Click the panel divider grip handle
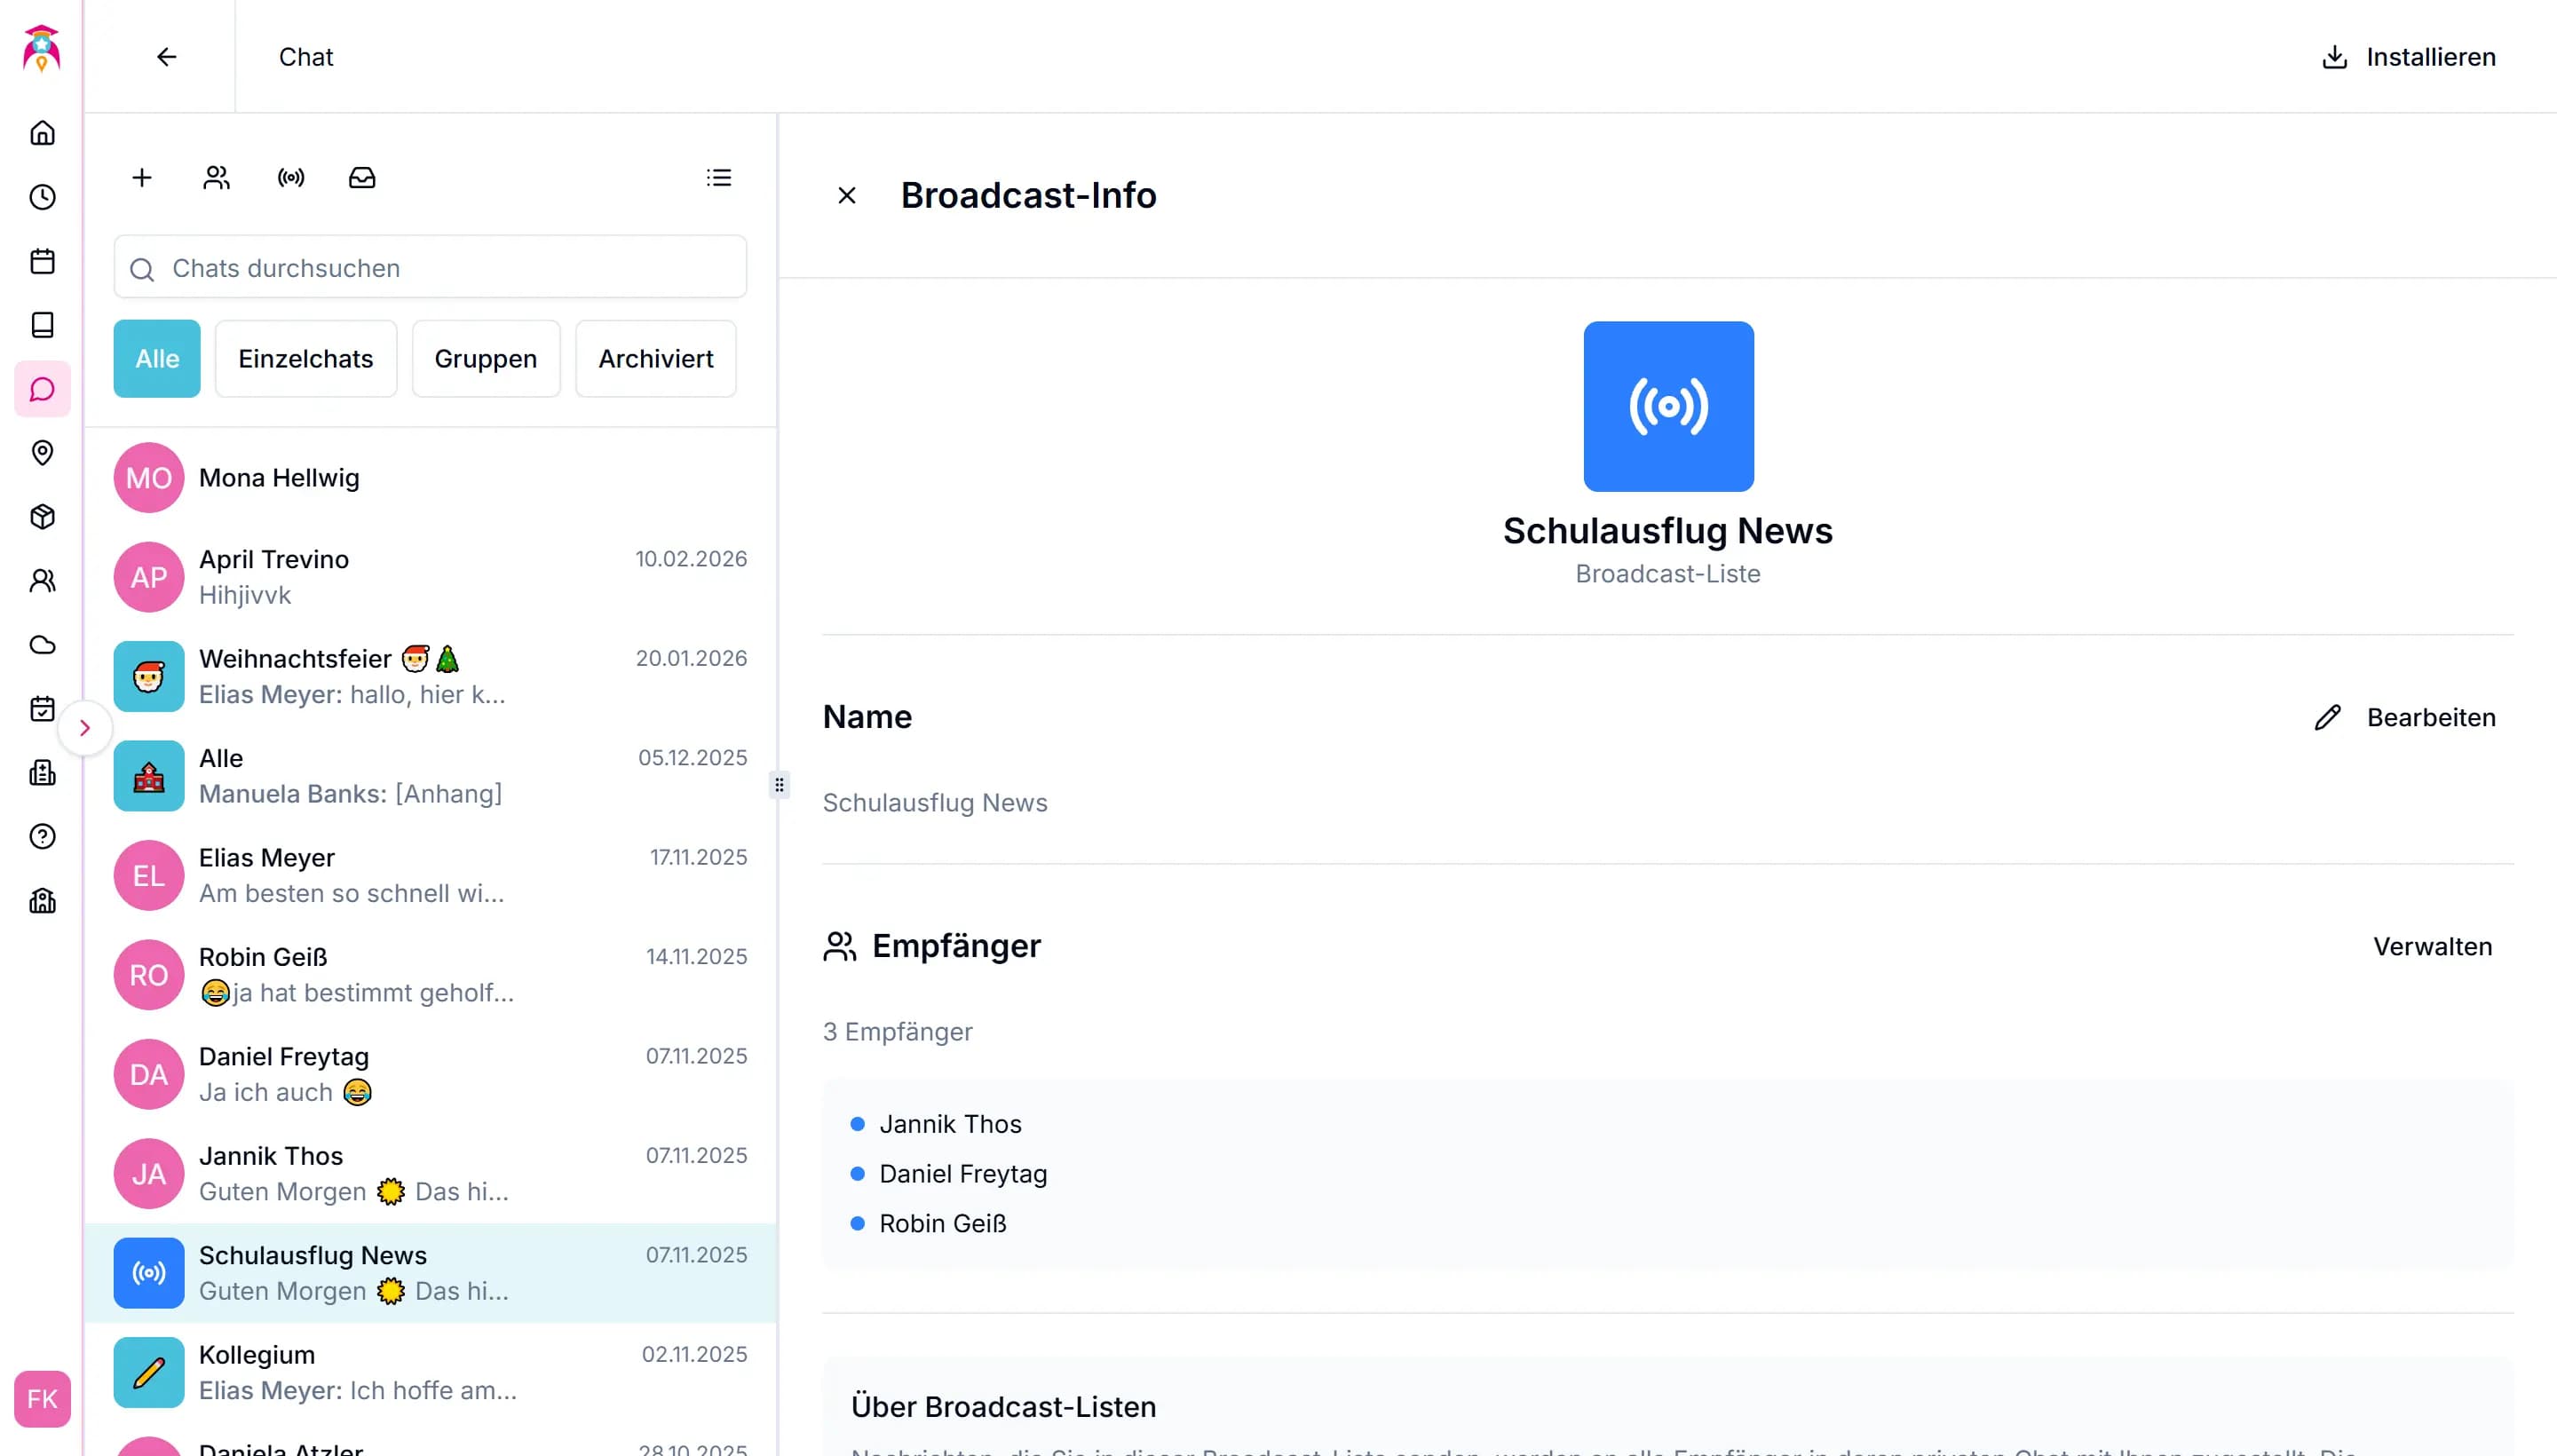 click(779, 785)
